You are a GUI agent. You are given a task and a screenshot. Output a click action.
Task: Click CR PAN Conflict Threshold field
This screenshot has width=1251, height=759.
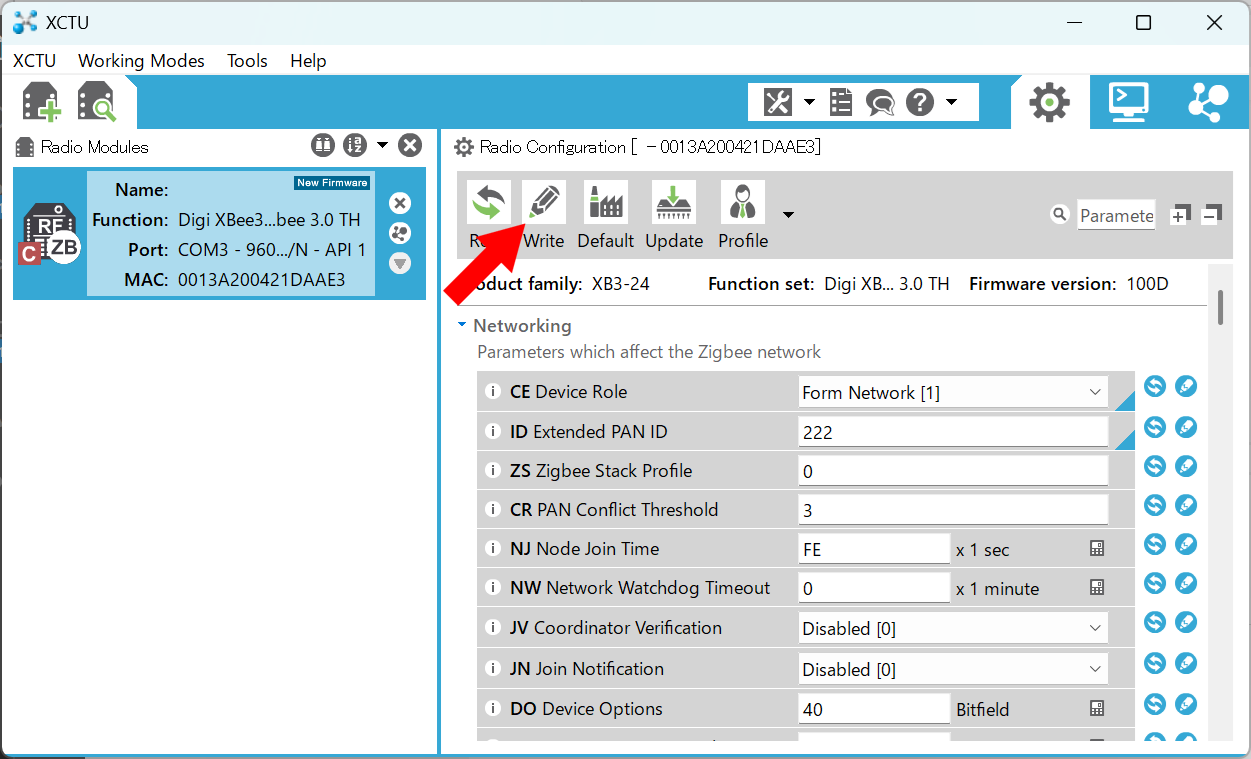953,510
